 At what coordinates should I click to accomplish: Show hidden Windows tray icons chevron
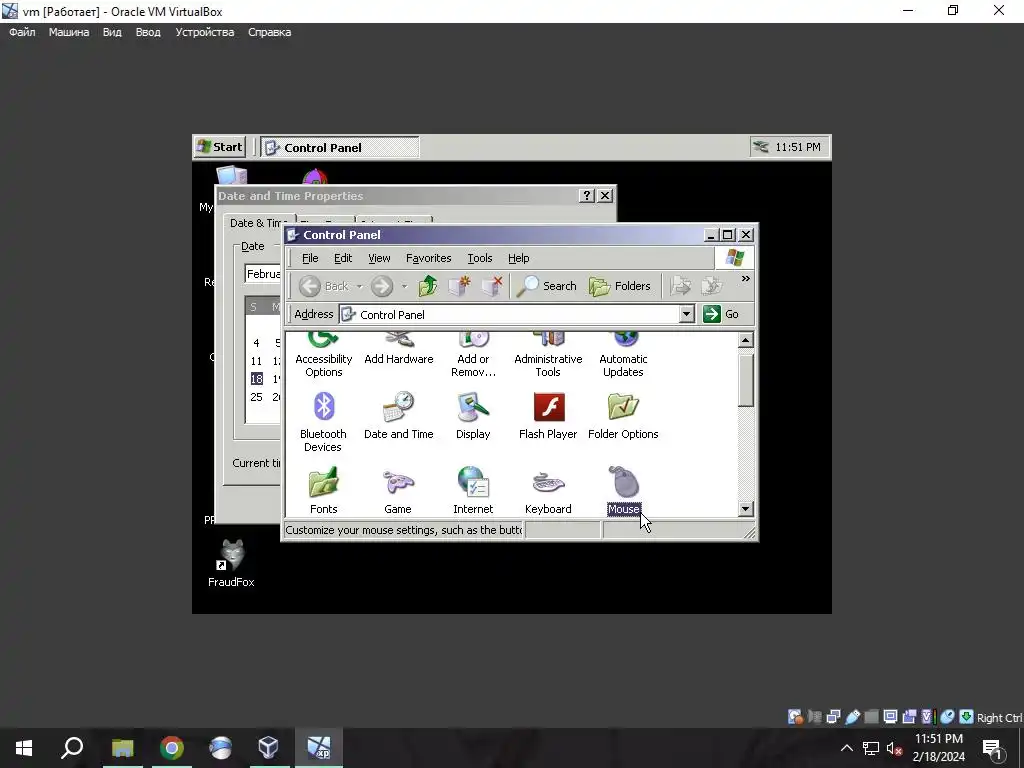(846, 748)
